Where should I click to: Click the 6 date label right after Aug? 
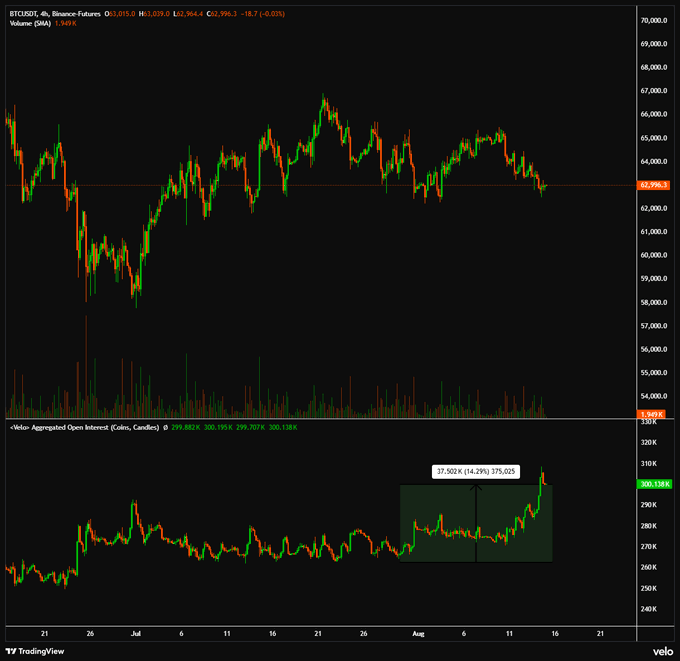[x=464, y=634]
